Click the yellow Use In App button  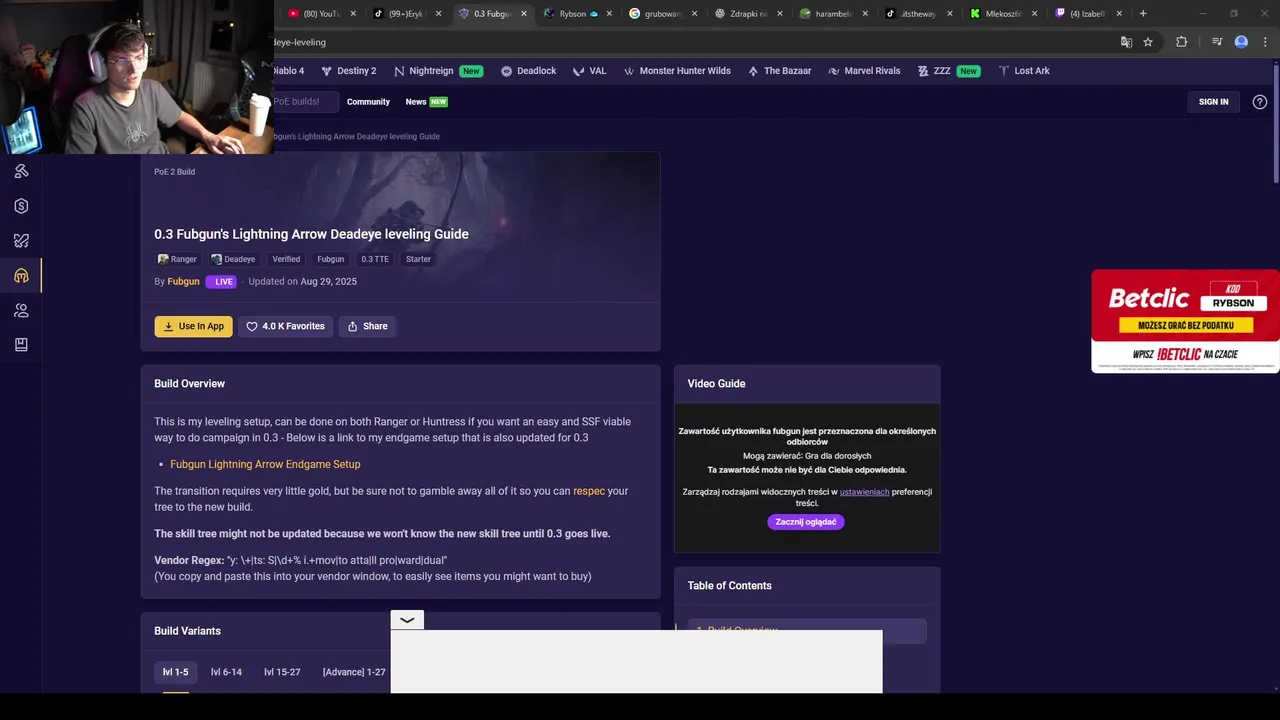pyautogui.click(x=193, y=326)
